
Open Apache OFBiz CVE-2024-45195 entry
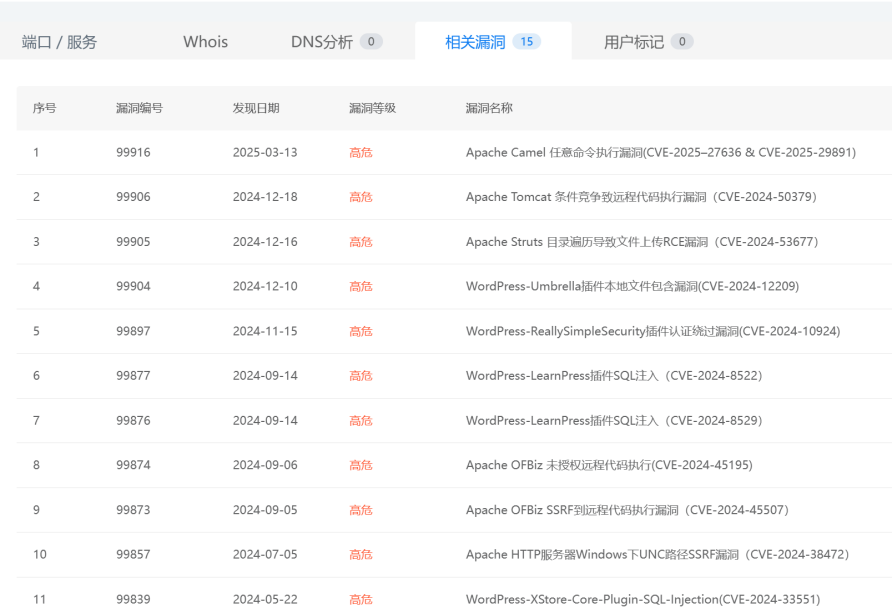(609, 465)
